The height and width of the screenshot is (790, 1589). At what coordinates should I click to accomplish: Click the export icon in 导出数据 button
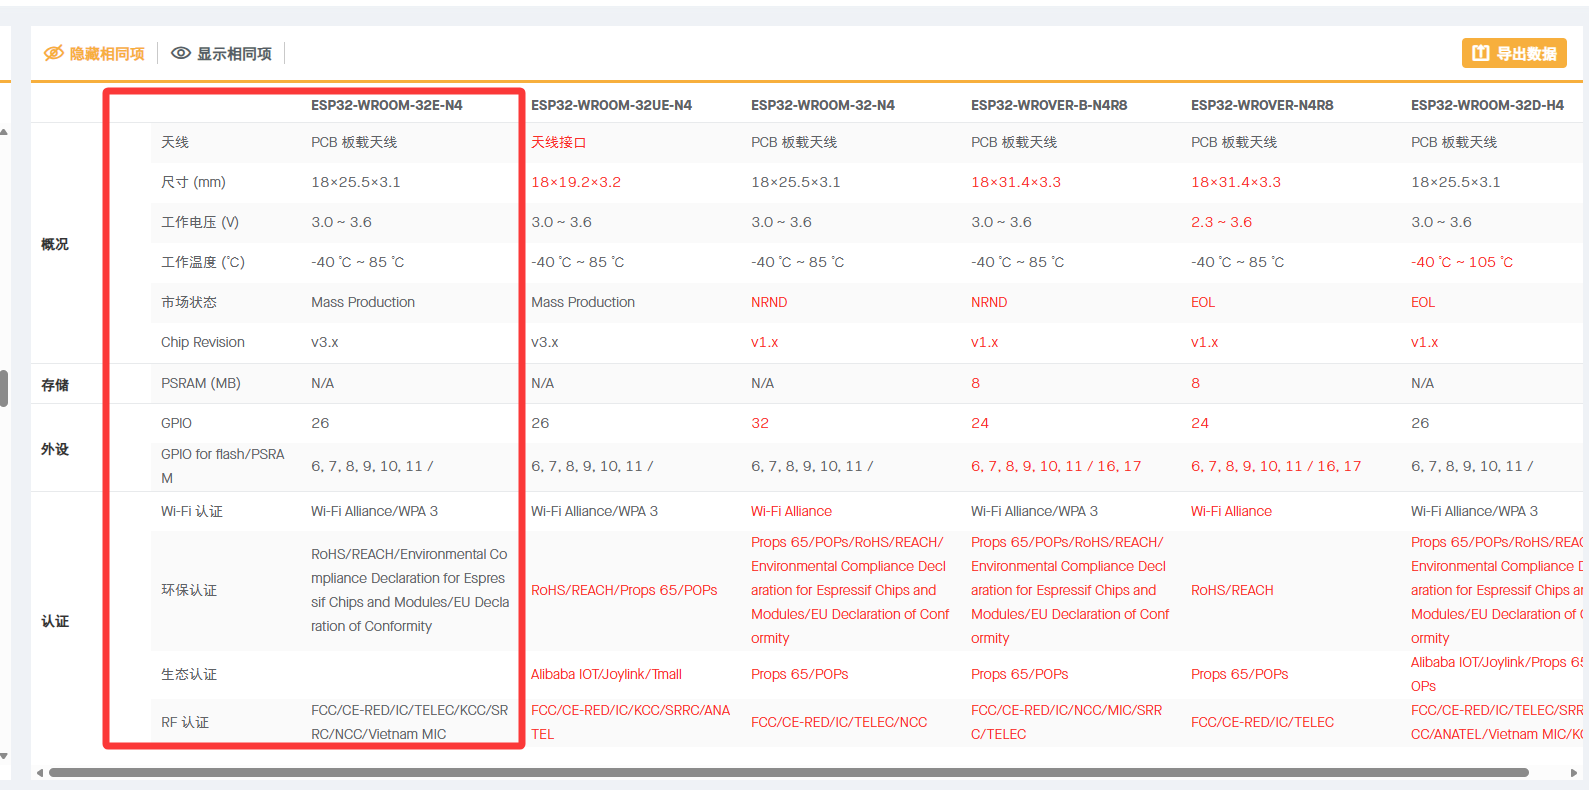click(1480, 53)
